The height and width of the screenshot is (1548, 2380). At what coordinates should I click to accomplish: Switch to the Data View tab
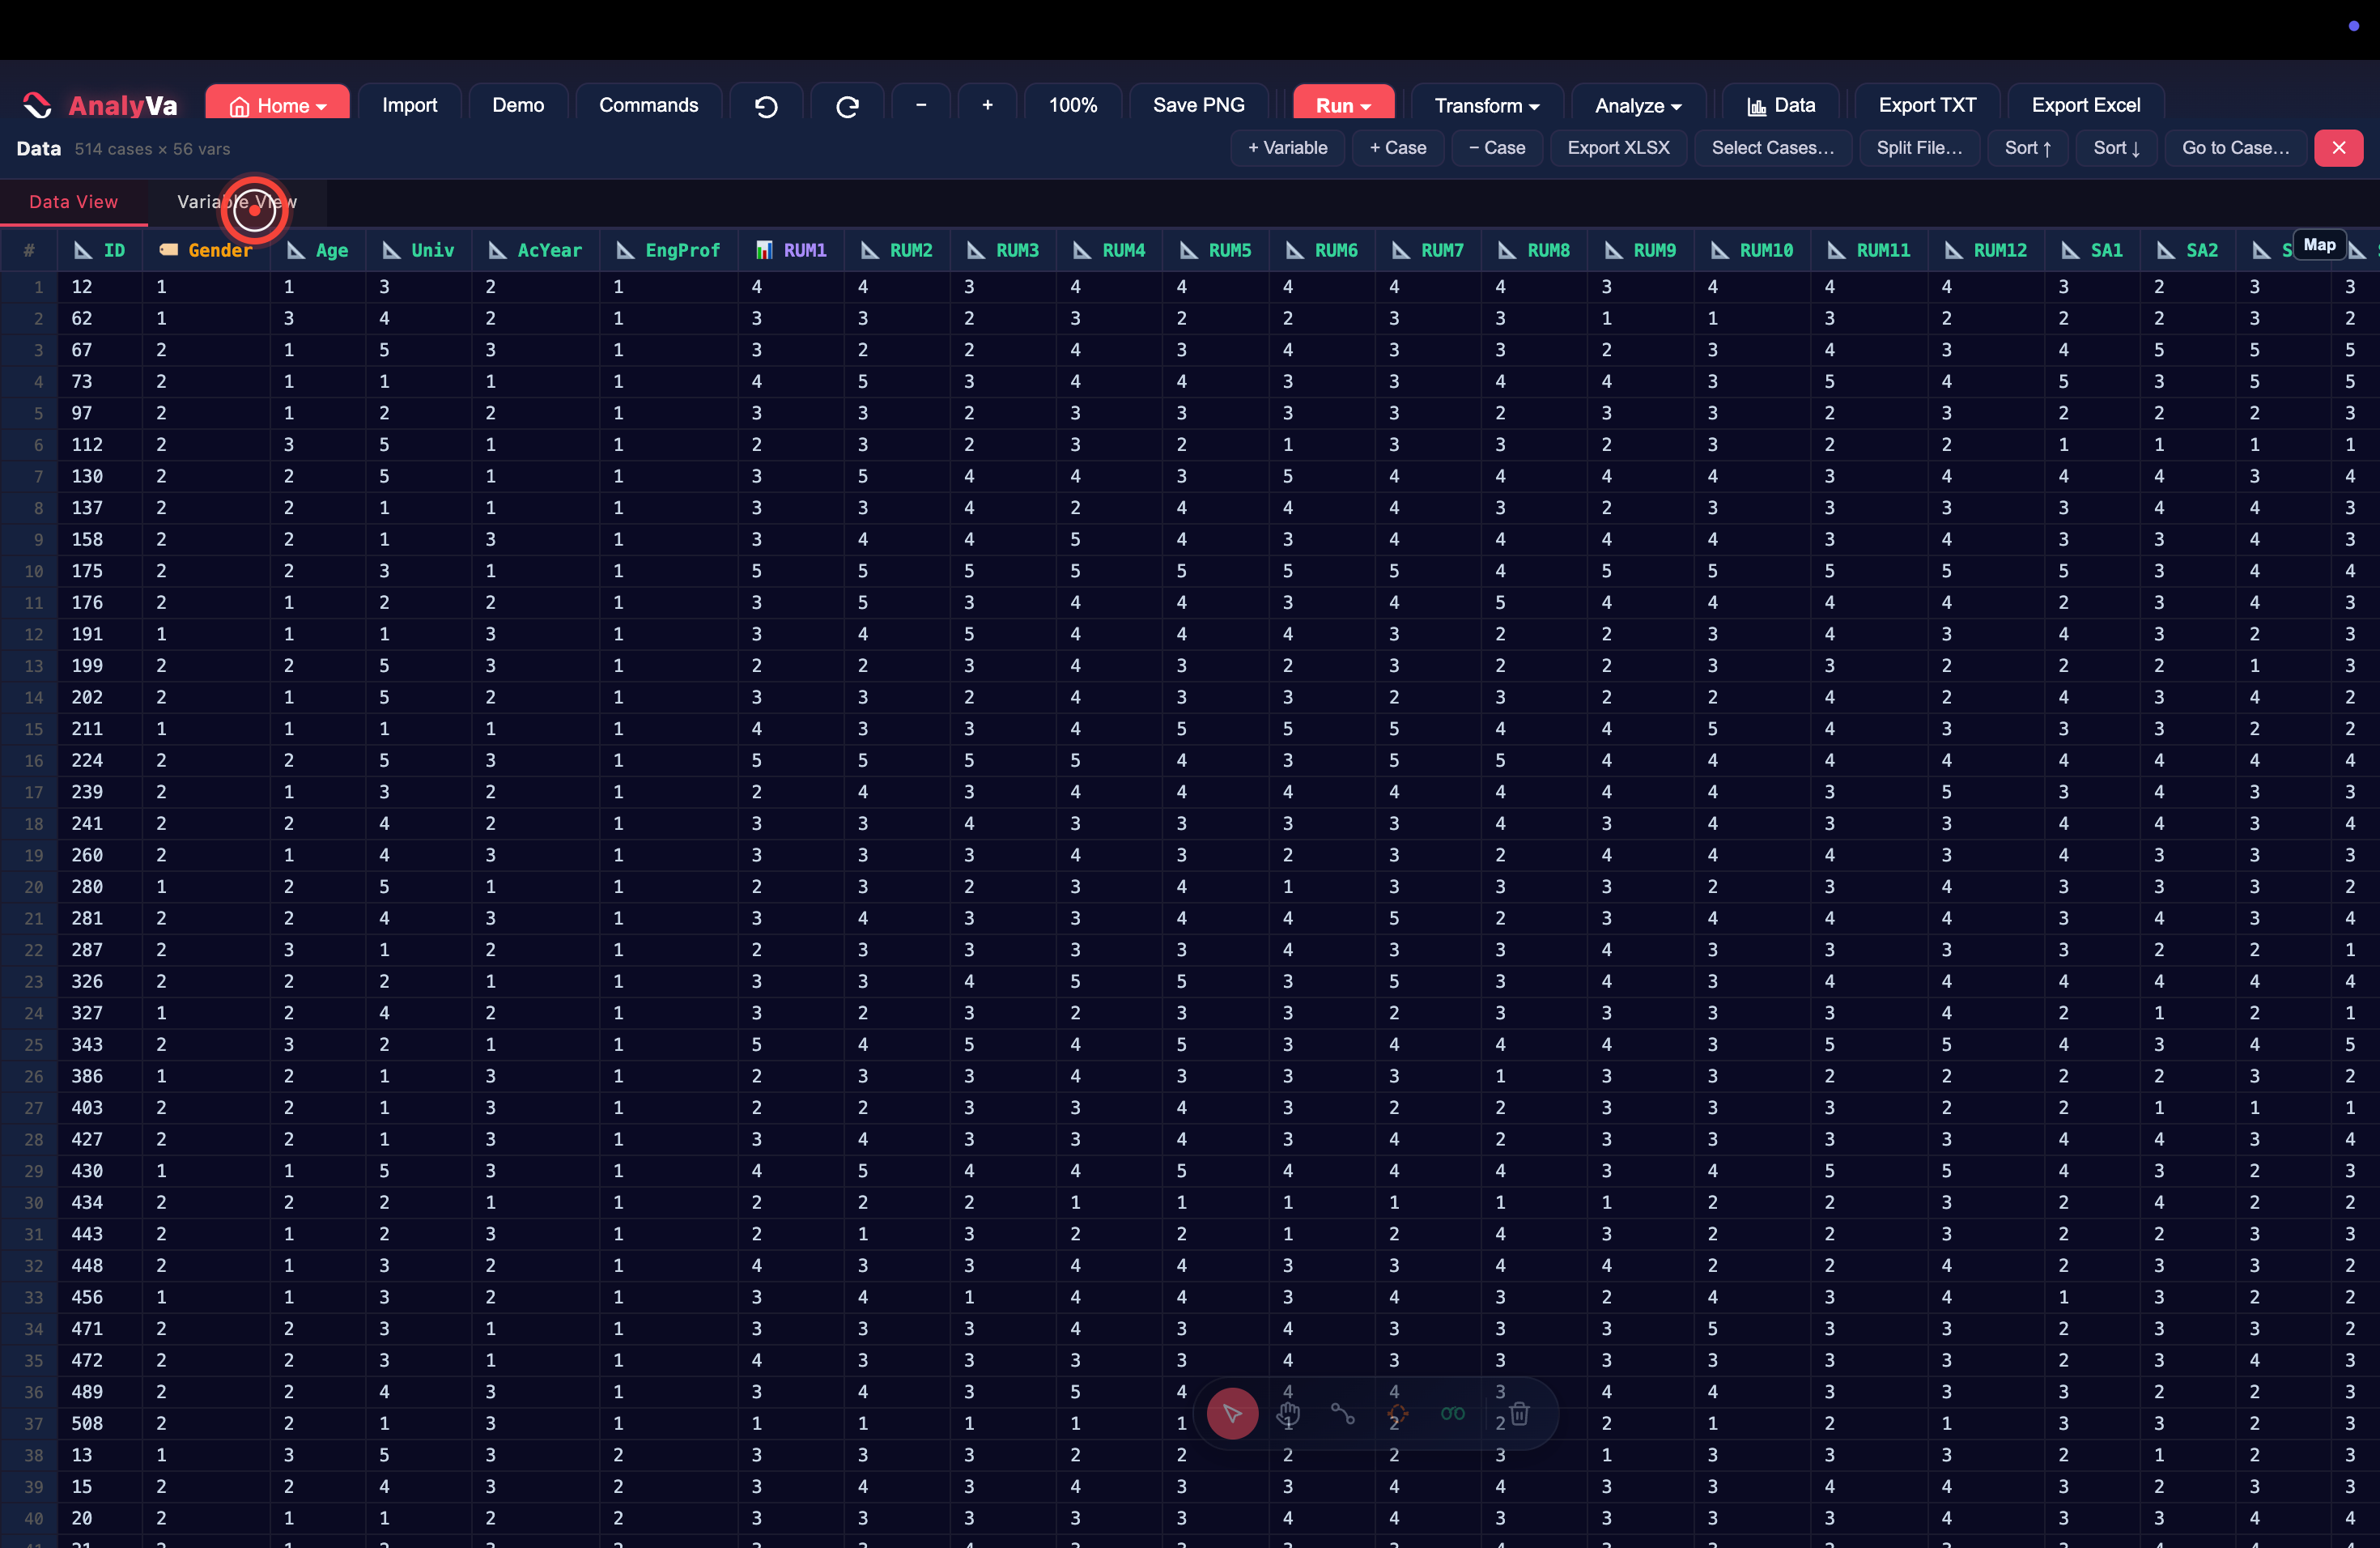[73, 202]
